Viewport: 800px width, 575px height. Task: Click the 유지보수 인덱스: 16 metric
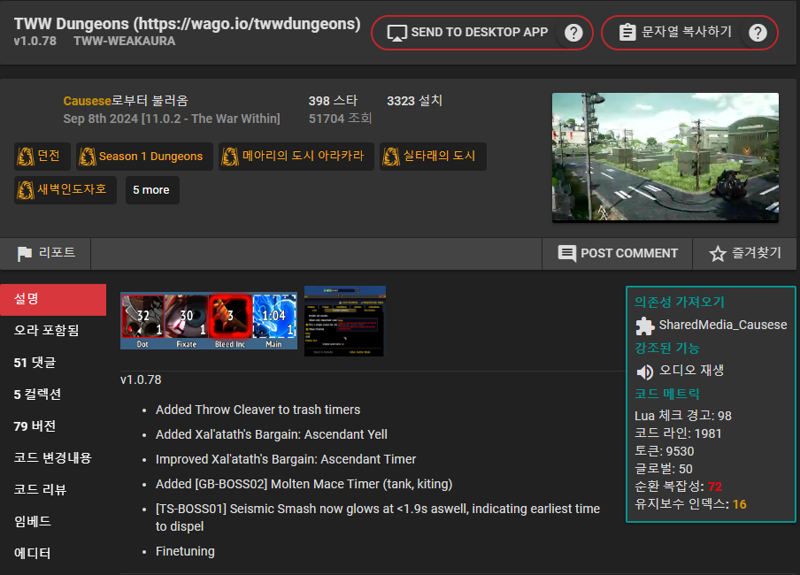click(x=691, y=504)
